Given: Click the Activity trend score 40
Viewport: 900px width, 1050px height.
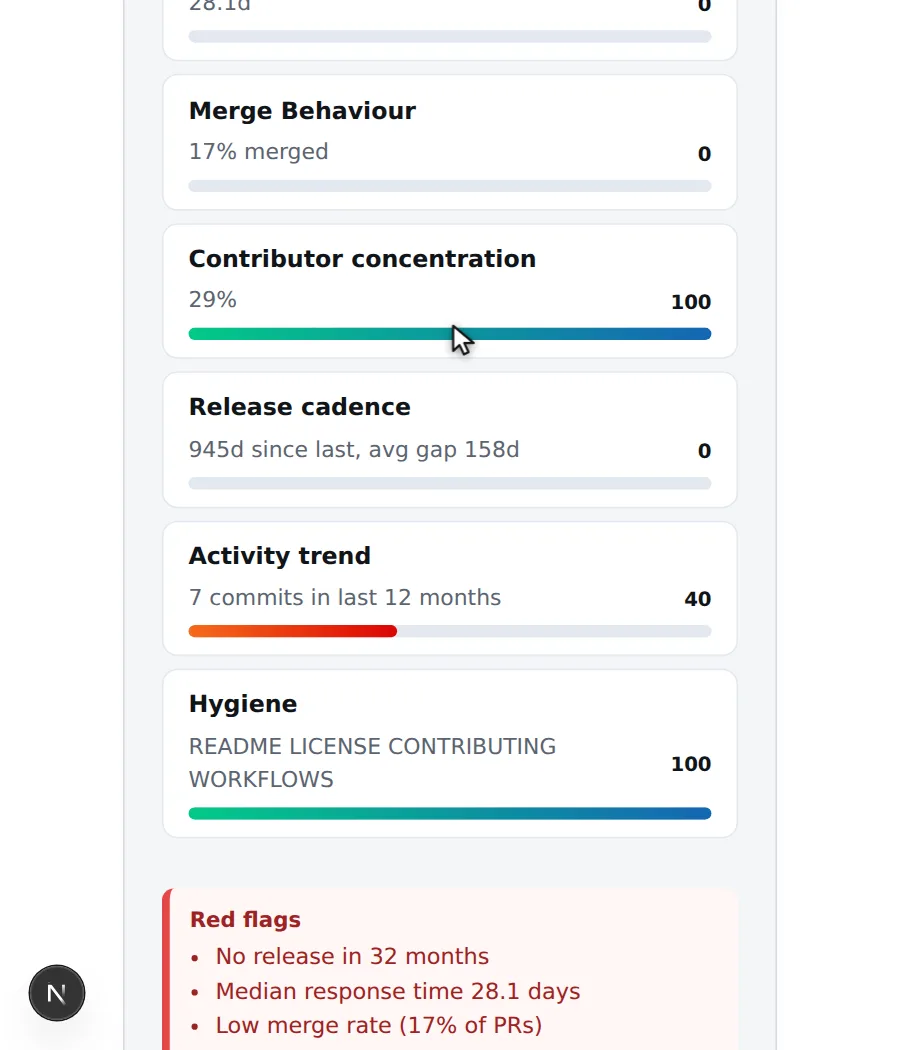Looking at the screenshot, I should click(698, 599).
